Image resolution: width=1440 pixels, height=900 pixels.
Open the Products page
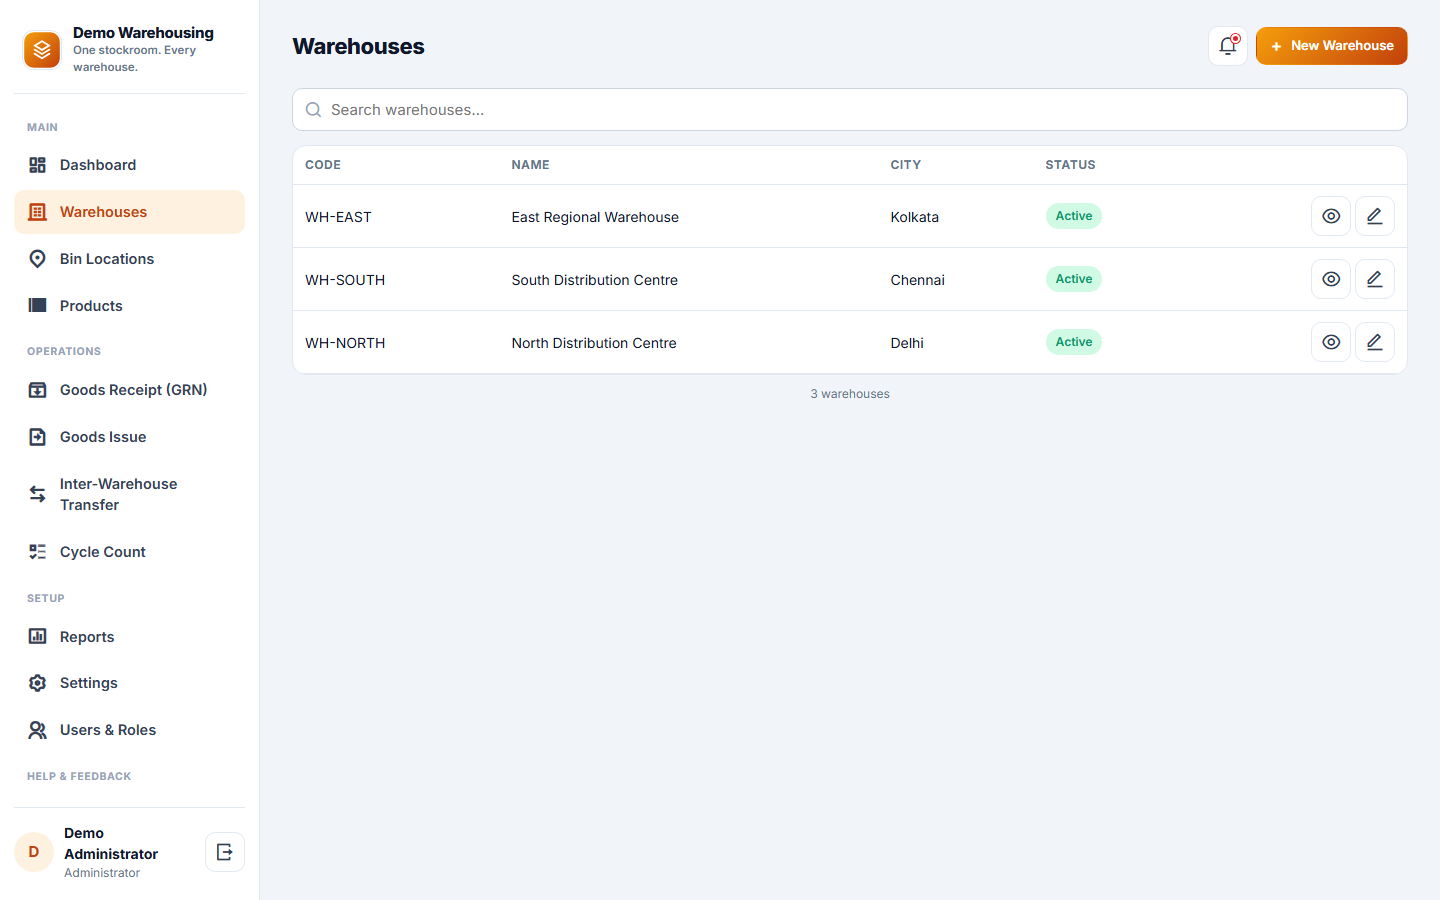click(x=129, y=306)
